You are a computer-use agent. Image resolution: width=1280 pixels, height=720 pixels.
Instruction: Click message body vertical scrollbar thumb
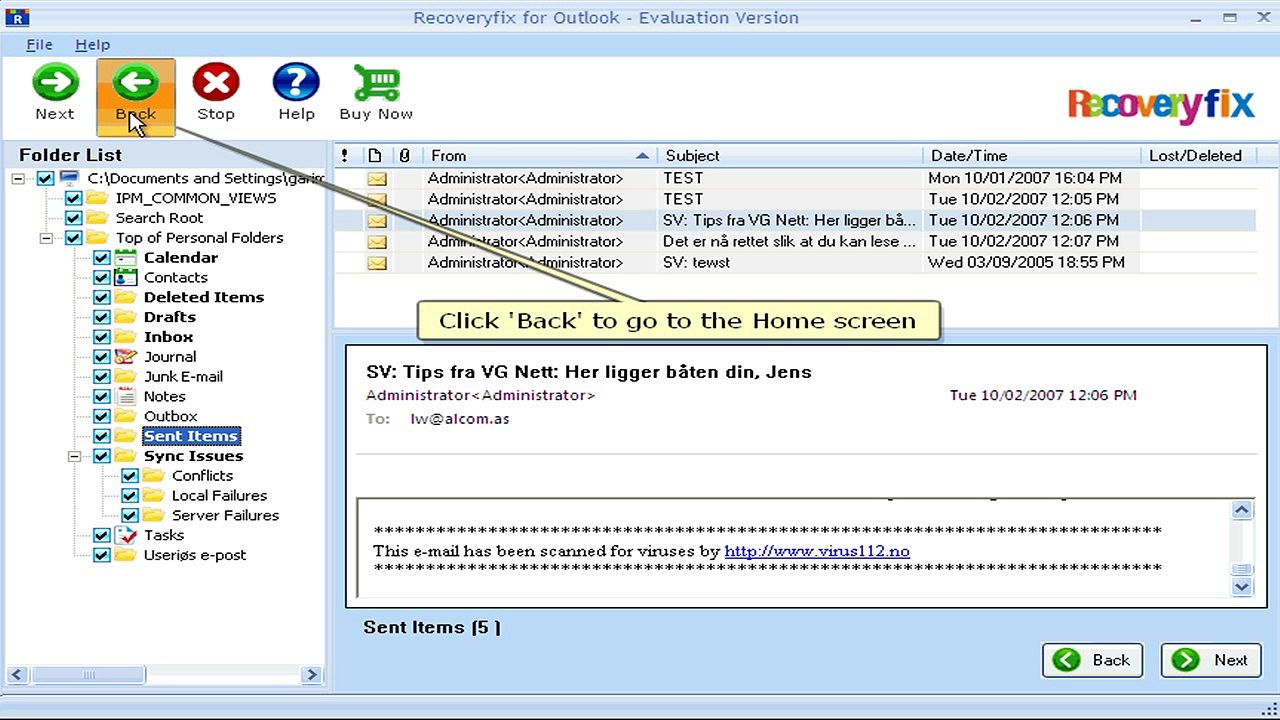[1242, 570]
